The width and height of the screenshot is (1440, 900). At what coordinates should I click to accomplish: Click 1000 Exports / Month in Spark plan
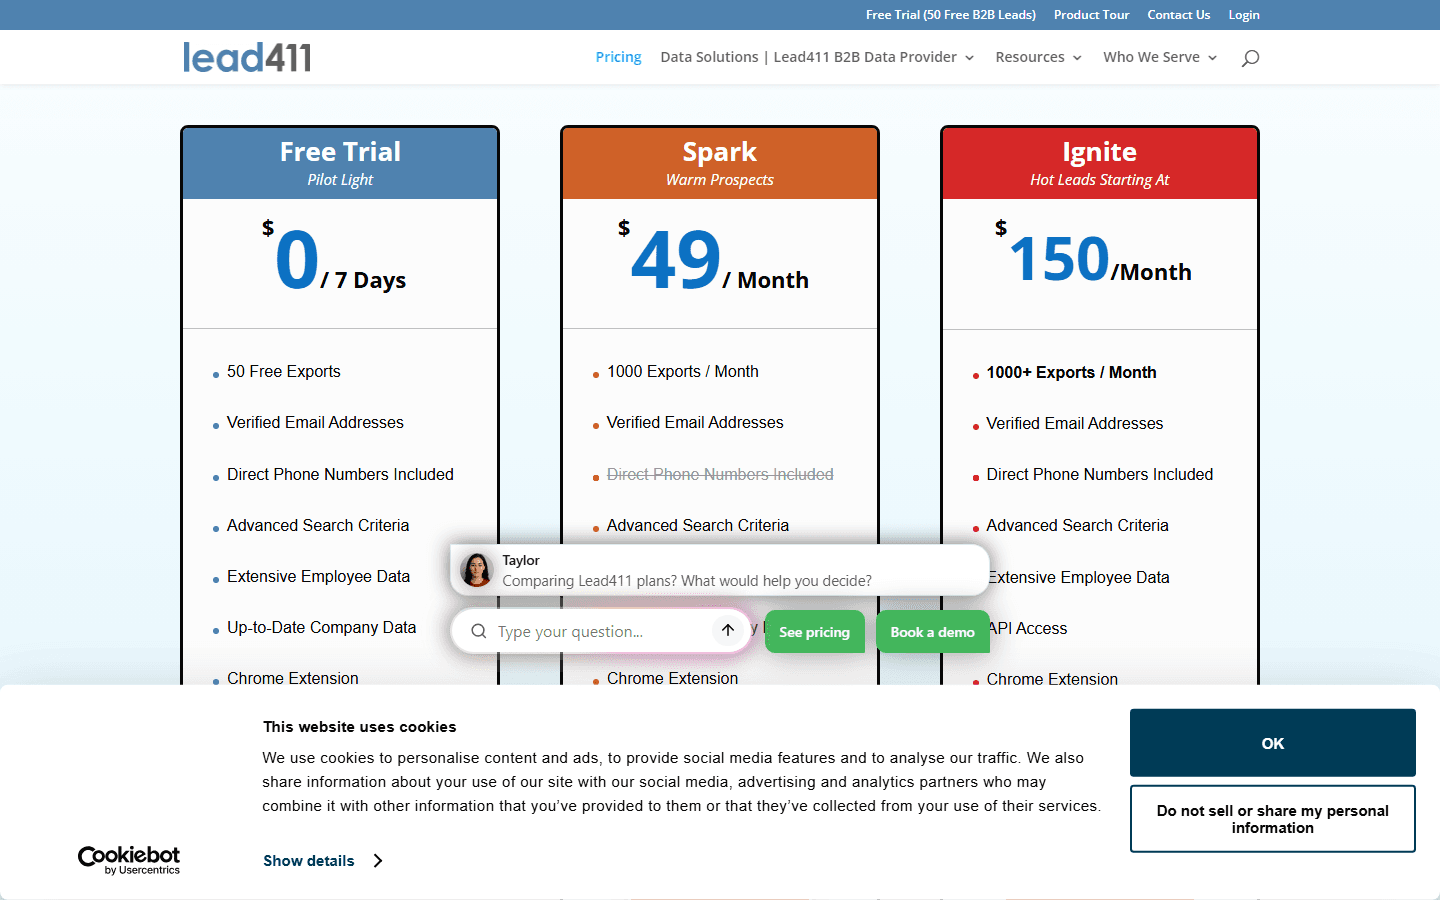click(x=683, y=372)
